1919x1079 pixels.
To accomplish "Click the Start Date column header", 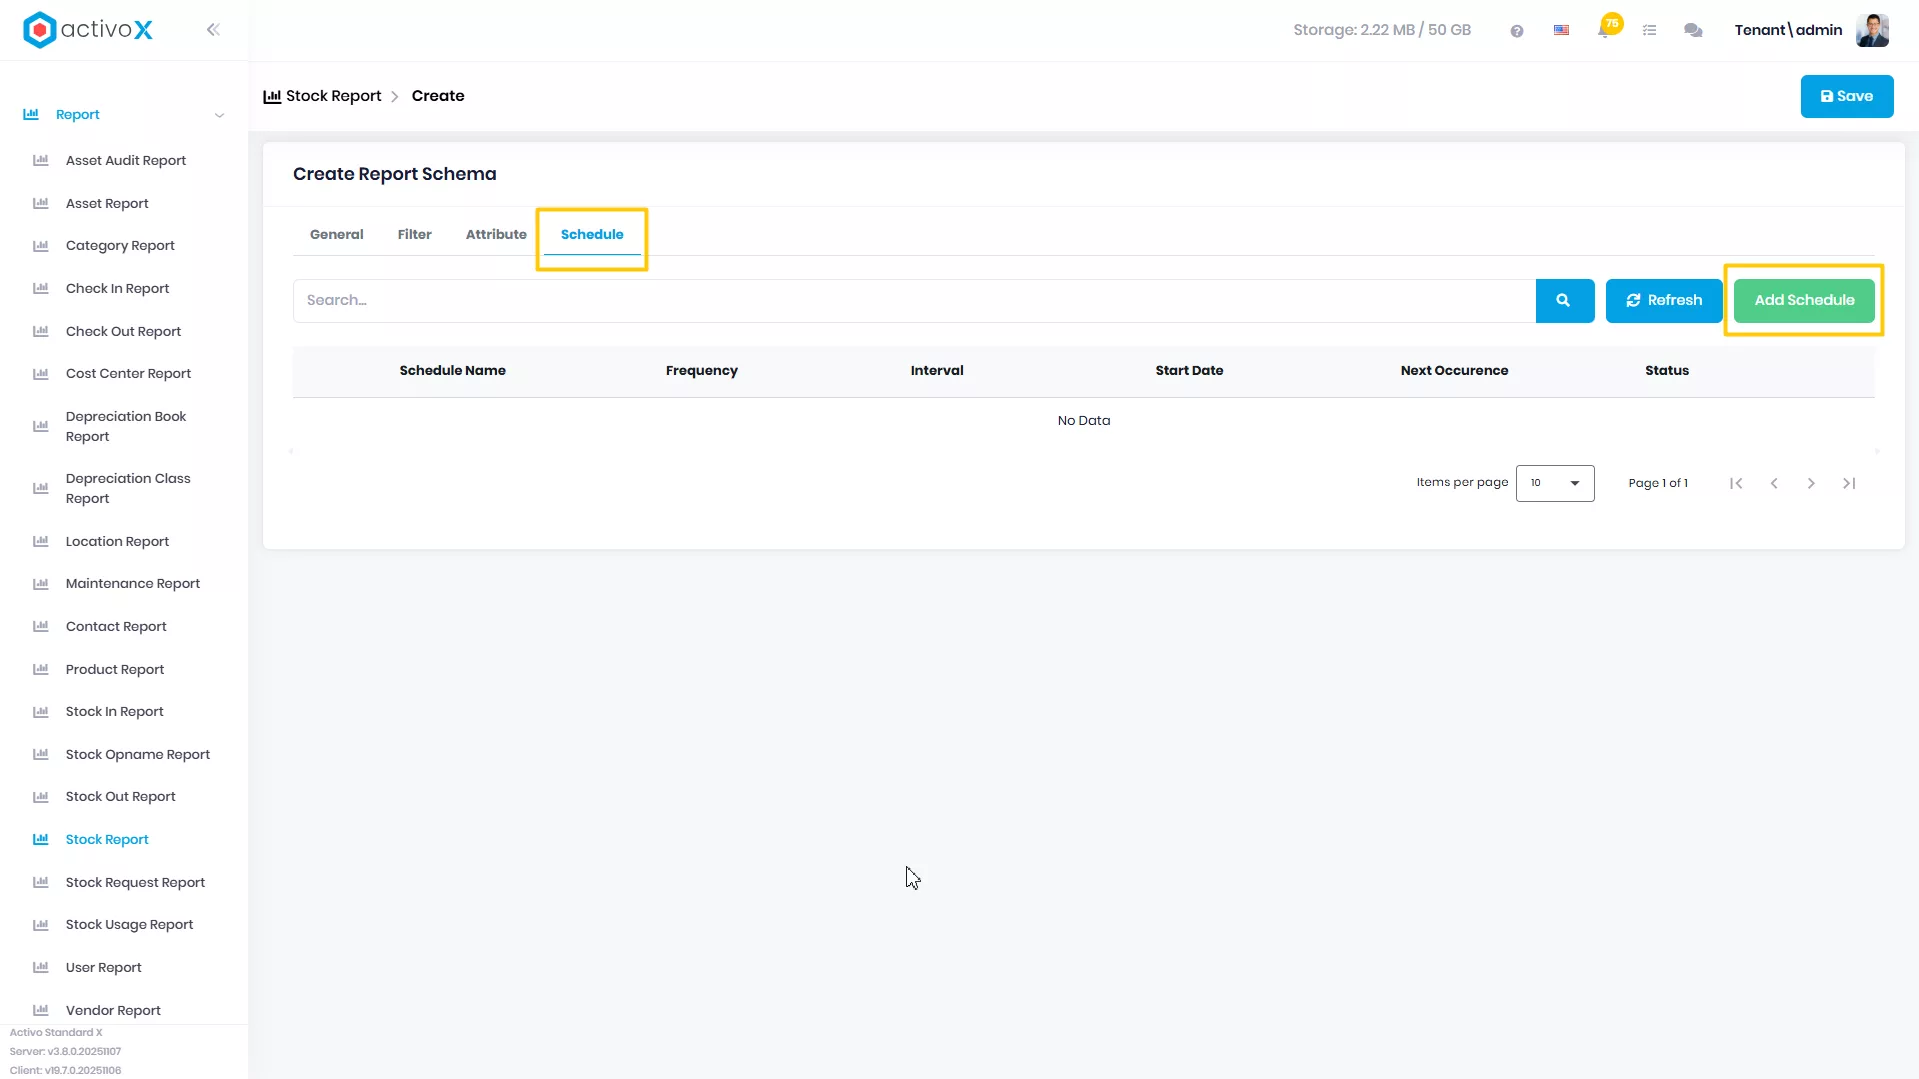I will tap(1189, 371).
